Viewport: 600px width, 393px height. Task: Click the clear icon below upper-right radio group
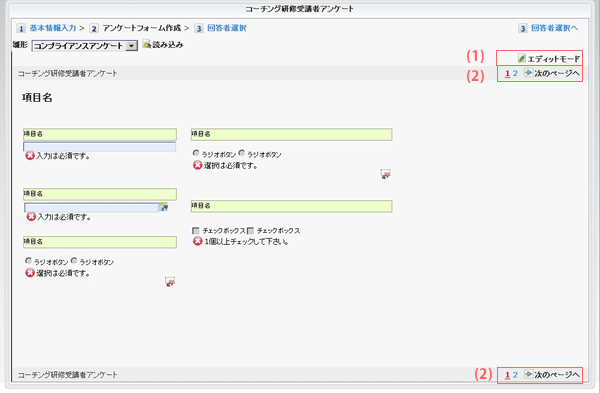click(385, 174)
